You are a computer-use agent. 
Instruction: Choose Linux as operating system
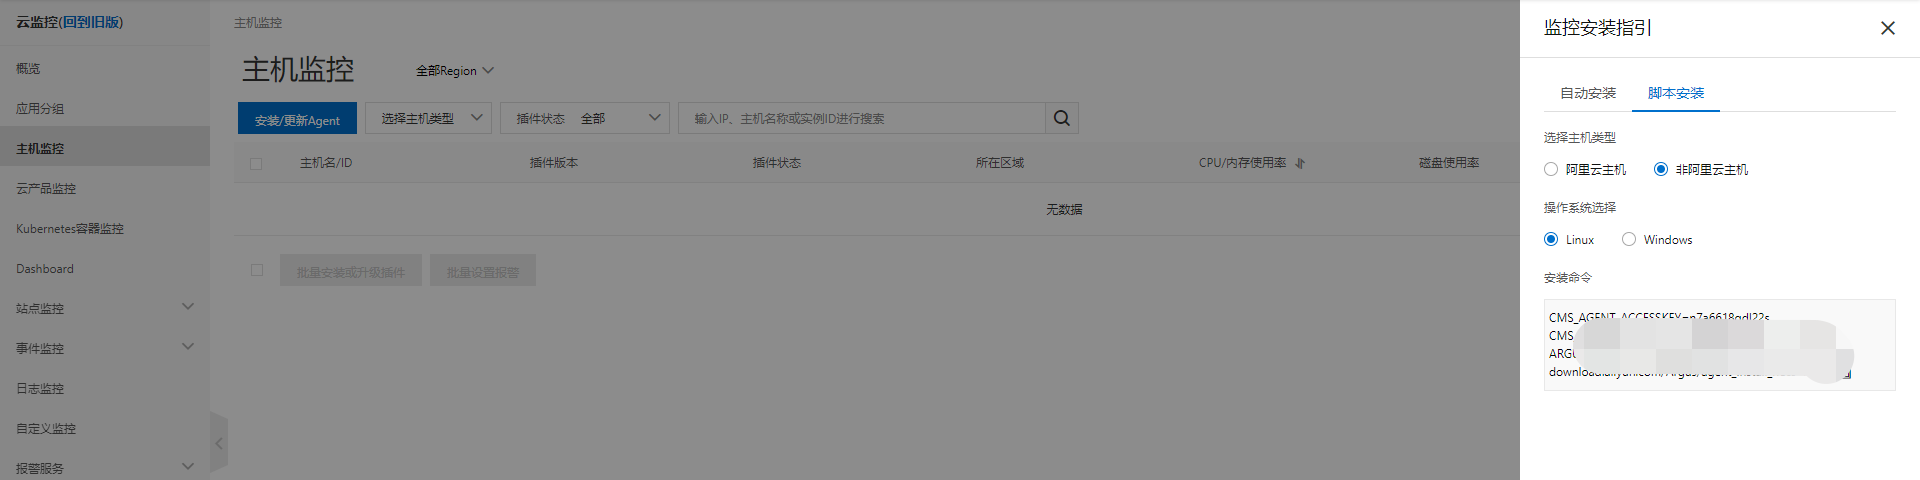click(x=1551, y=239)
